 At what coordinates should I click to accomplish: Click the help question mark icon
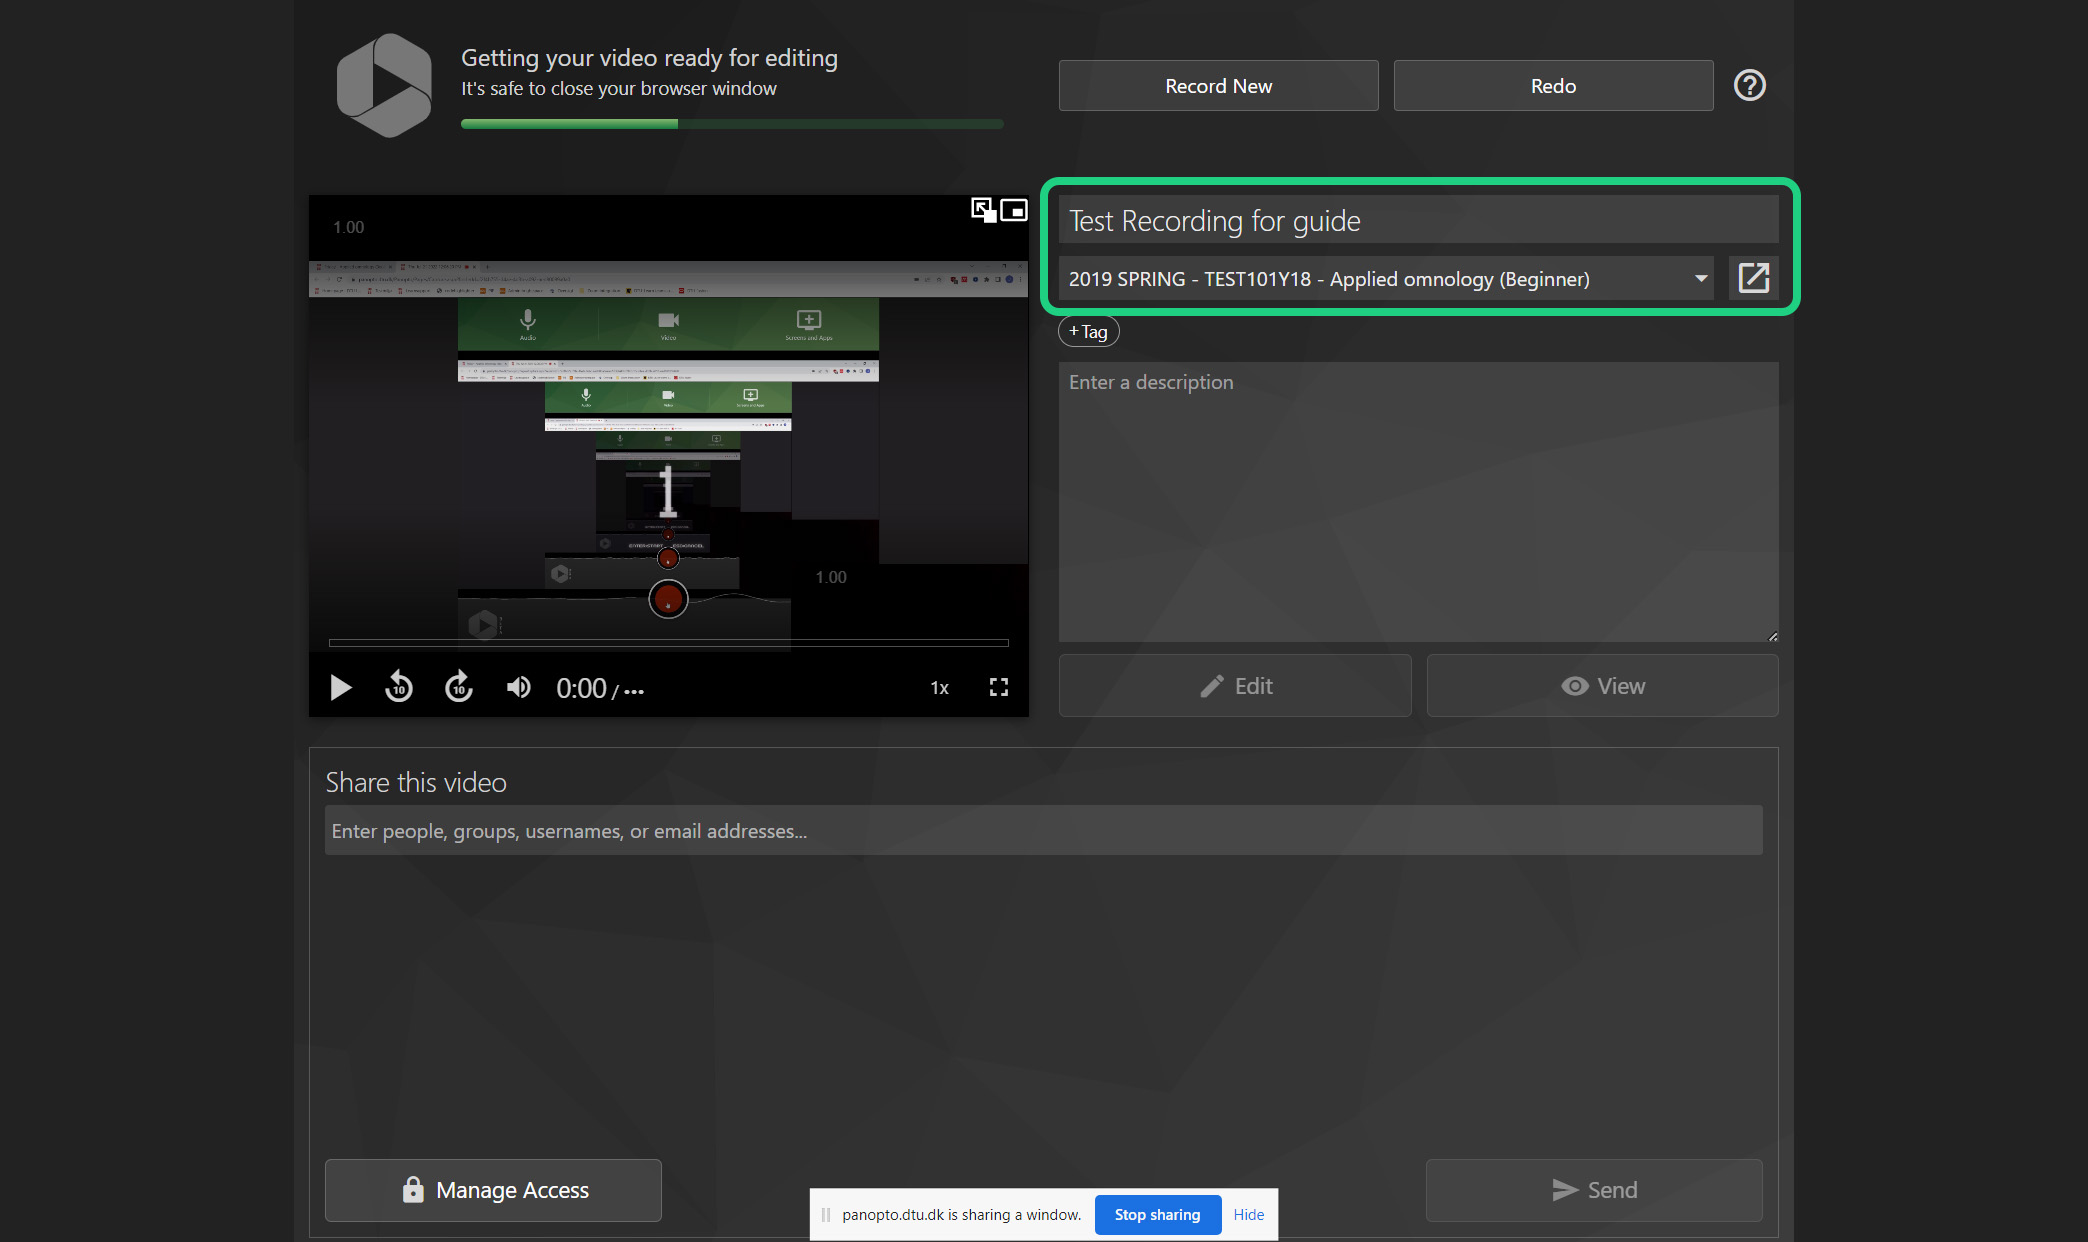click(1749, 85)
